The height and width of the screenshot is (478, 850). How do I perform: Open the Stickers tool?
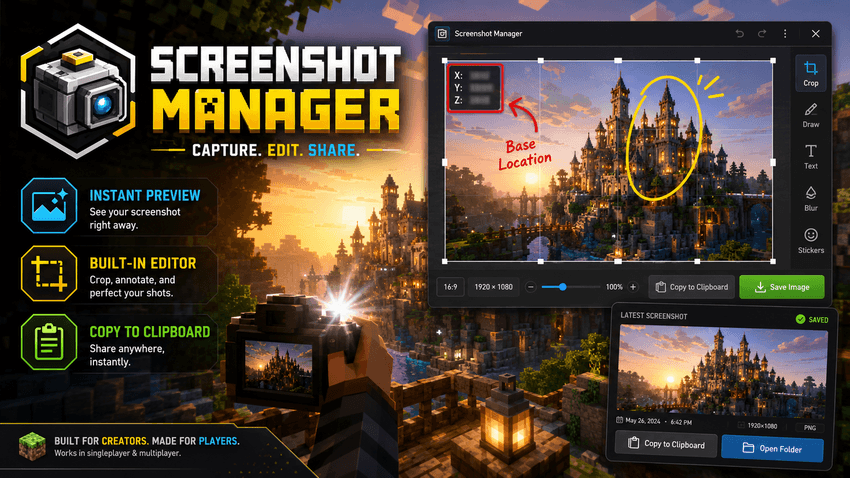click(810, 241)
